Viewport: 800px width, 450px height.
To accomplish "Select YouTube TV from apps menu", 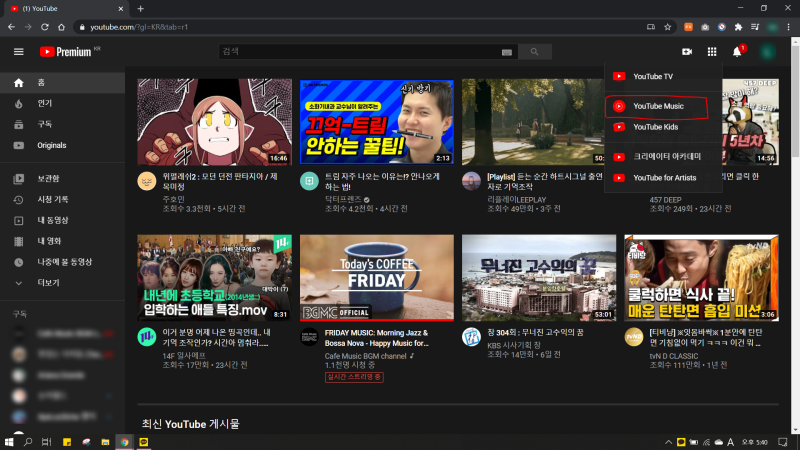I will pos(663,77).
